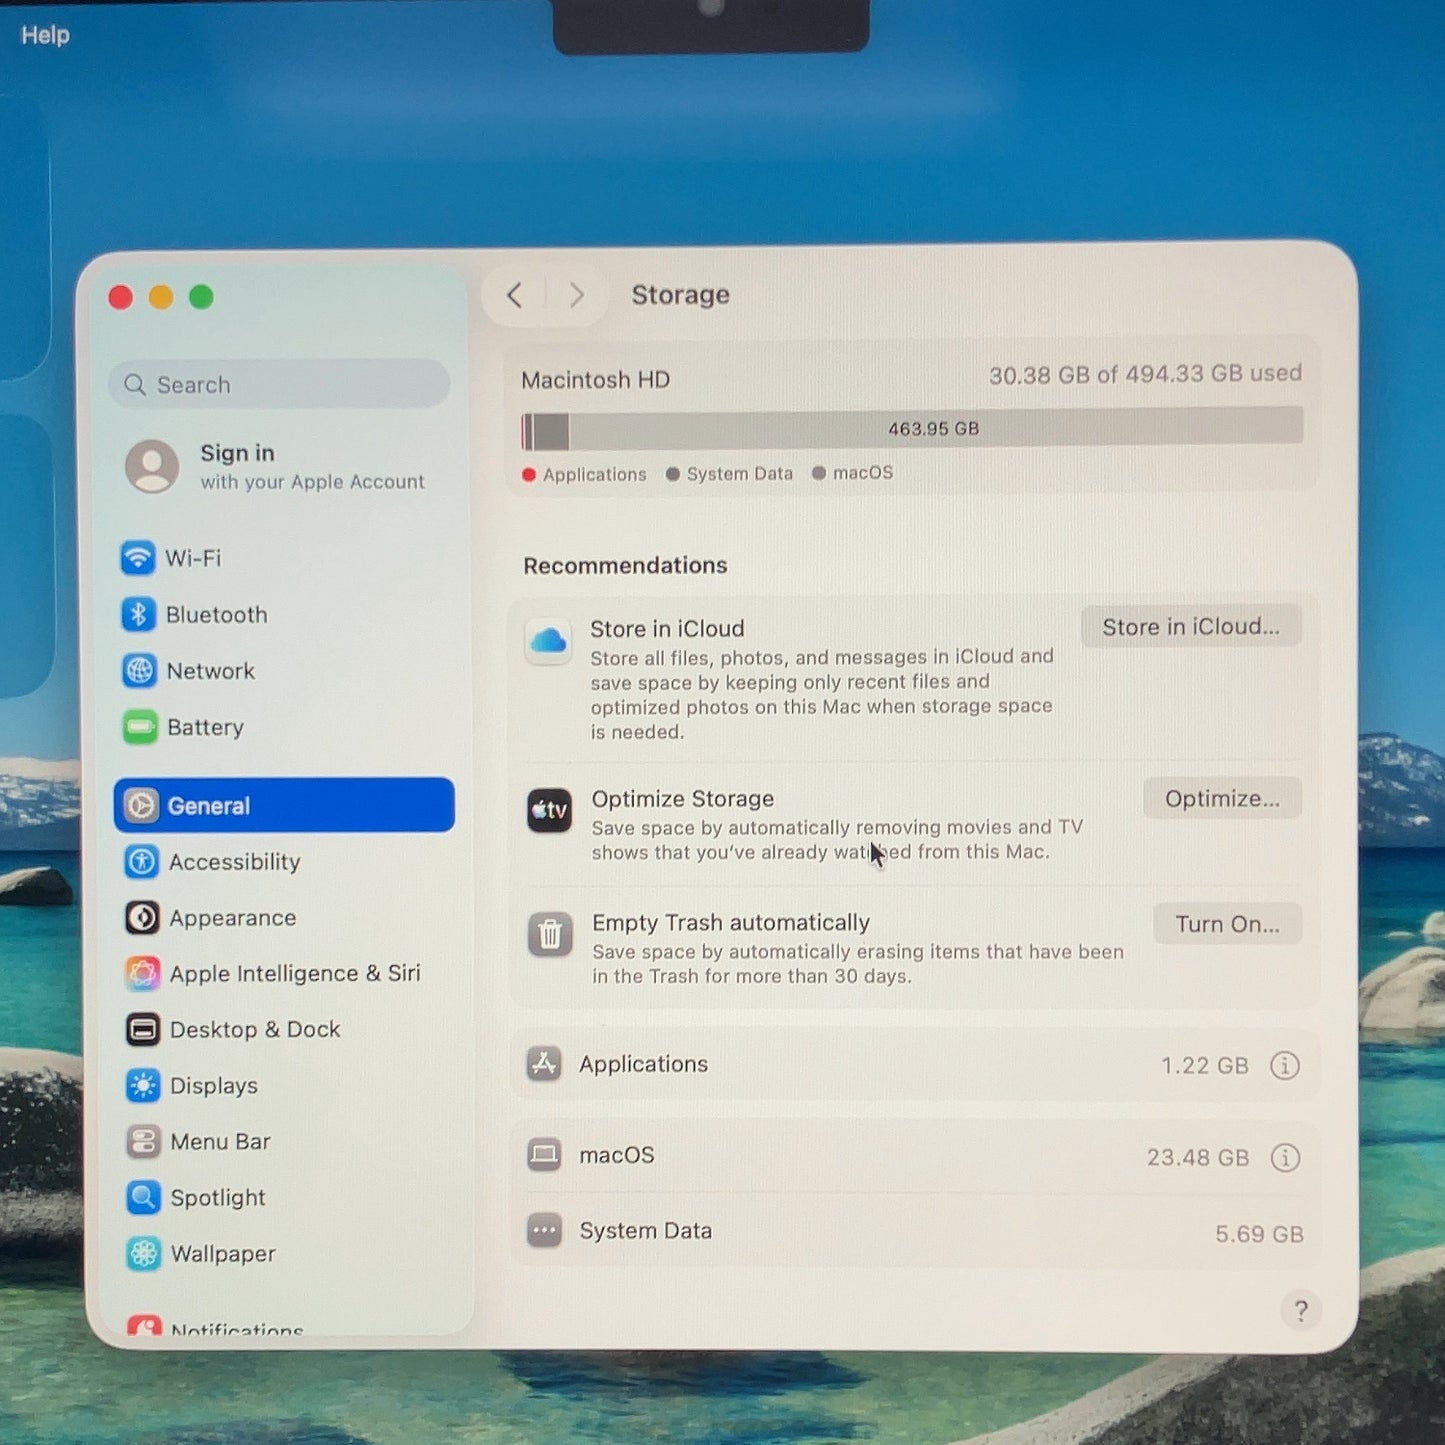Open the help question mark button
Image resolution: width=1445 pixels, height=1445 pixels.
(1300, 1310)
